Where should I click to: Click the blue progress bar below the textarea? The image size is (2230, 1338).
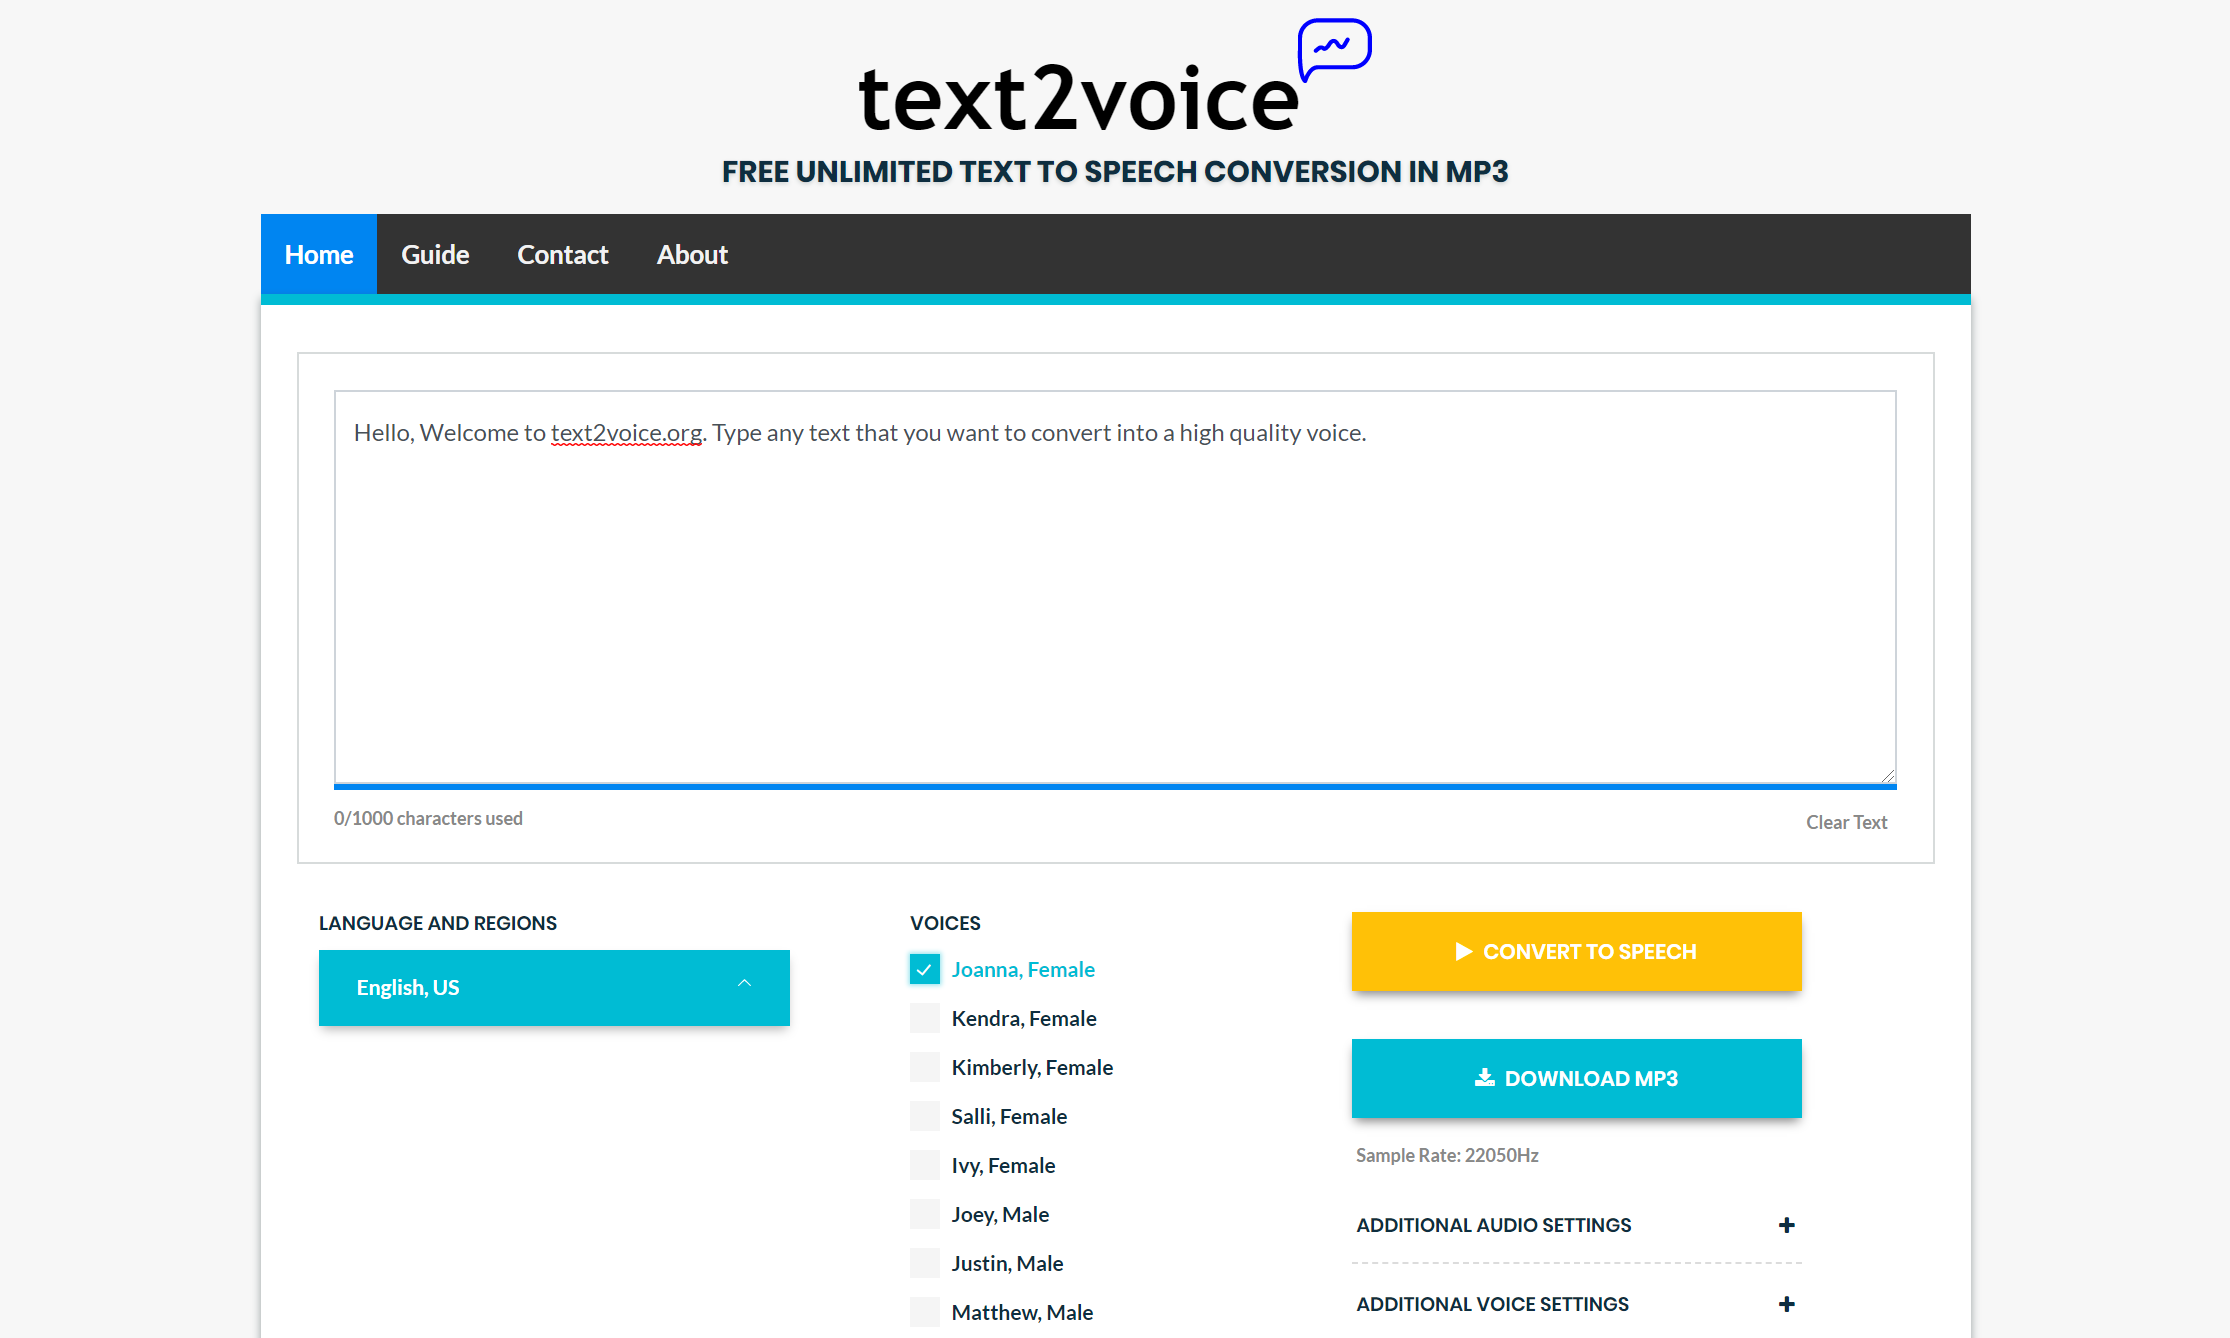point(1115,786)
